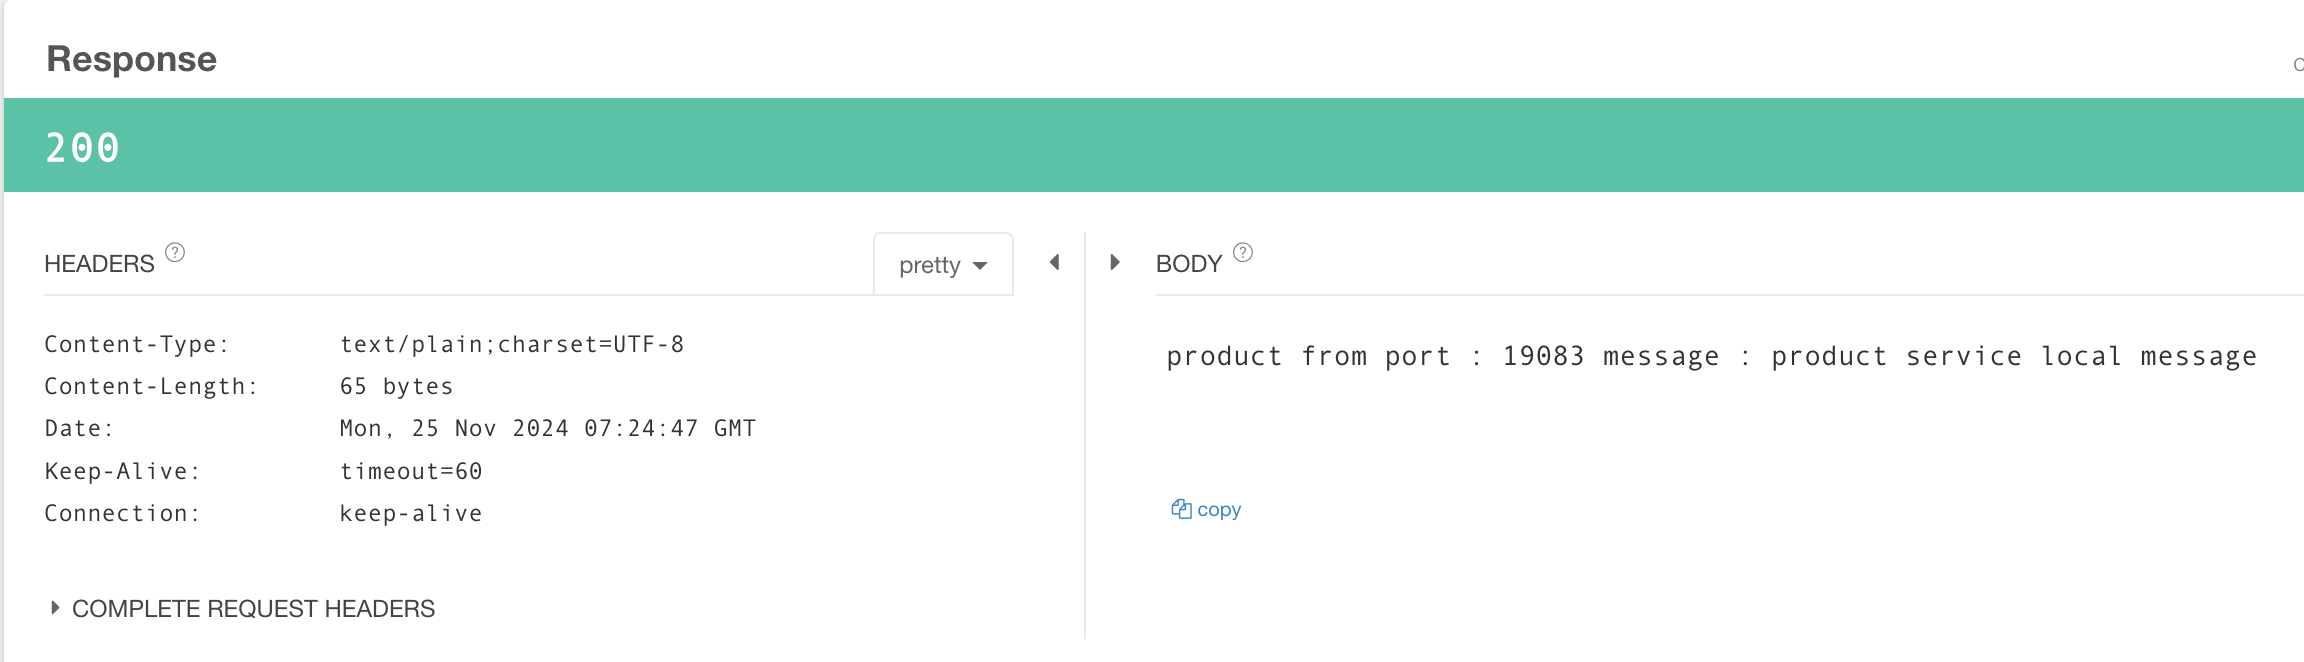Click the BODY section label
The width and height of the screenshot is (2304, 662).
click(1189, 264)
